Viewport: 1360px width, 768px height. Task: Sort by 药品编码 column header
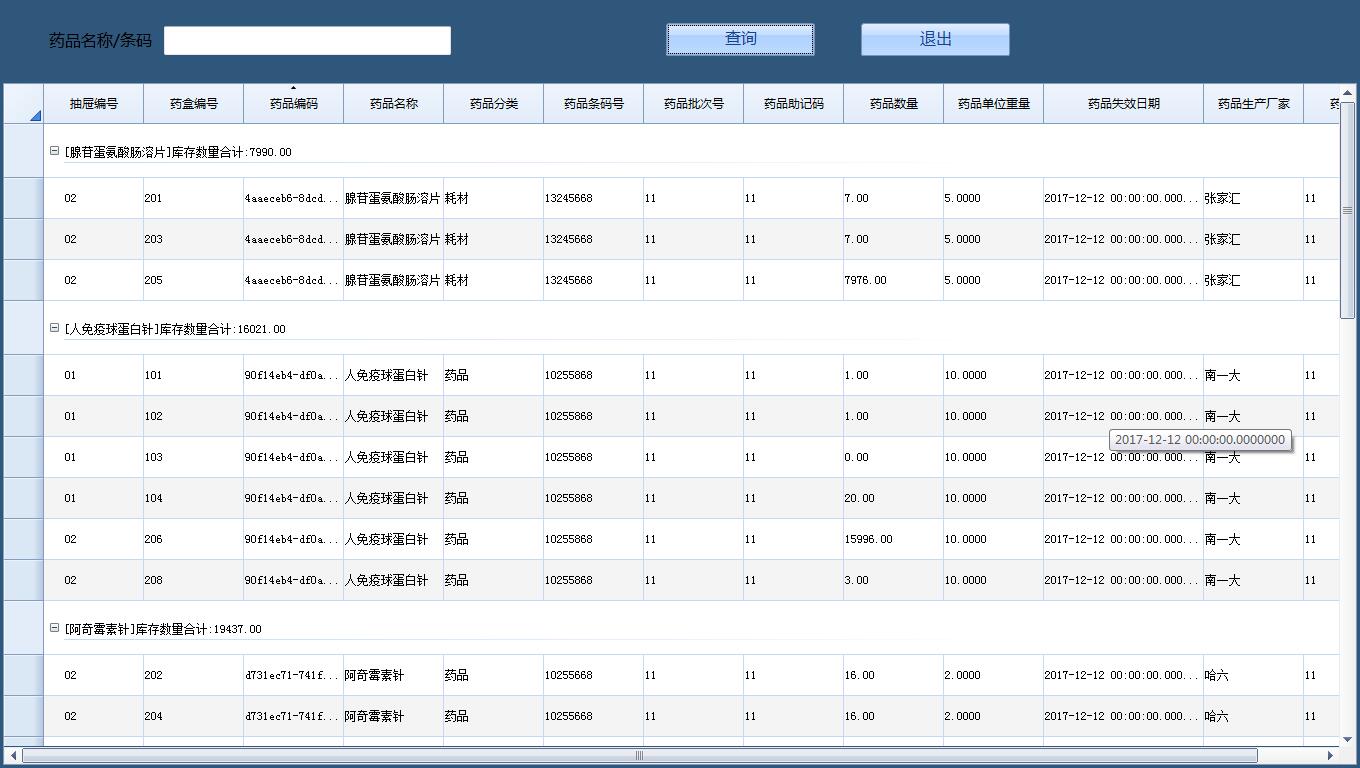(293, 104)
